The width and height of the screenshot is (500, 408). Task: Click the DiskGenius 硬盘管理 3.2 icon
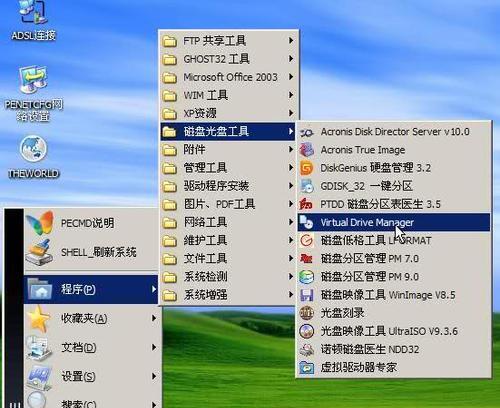(x=306, y=168)
